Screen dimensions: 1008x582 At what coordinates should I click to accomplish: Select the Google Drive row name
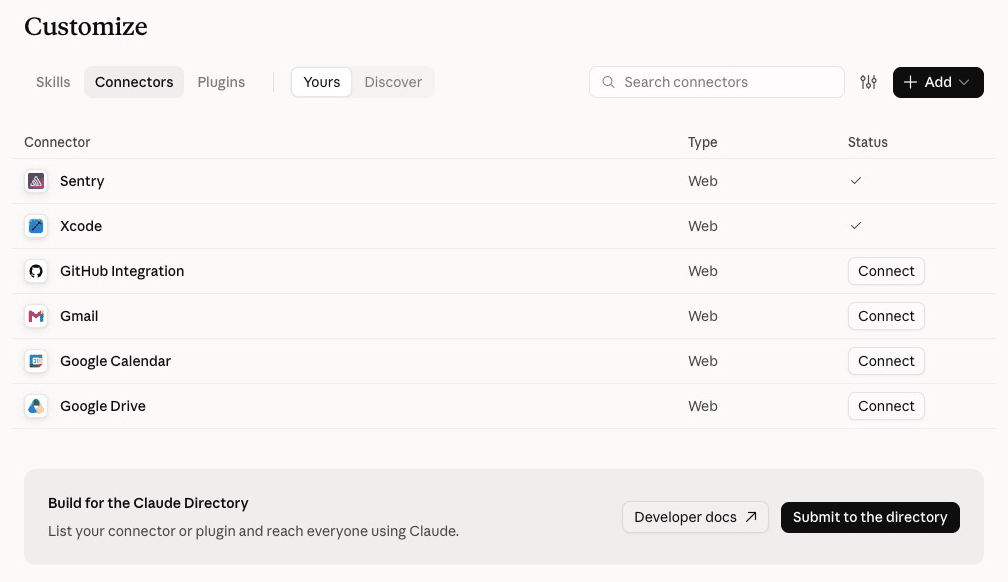tap(103, 406)
